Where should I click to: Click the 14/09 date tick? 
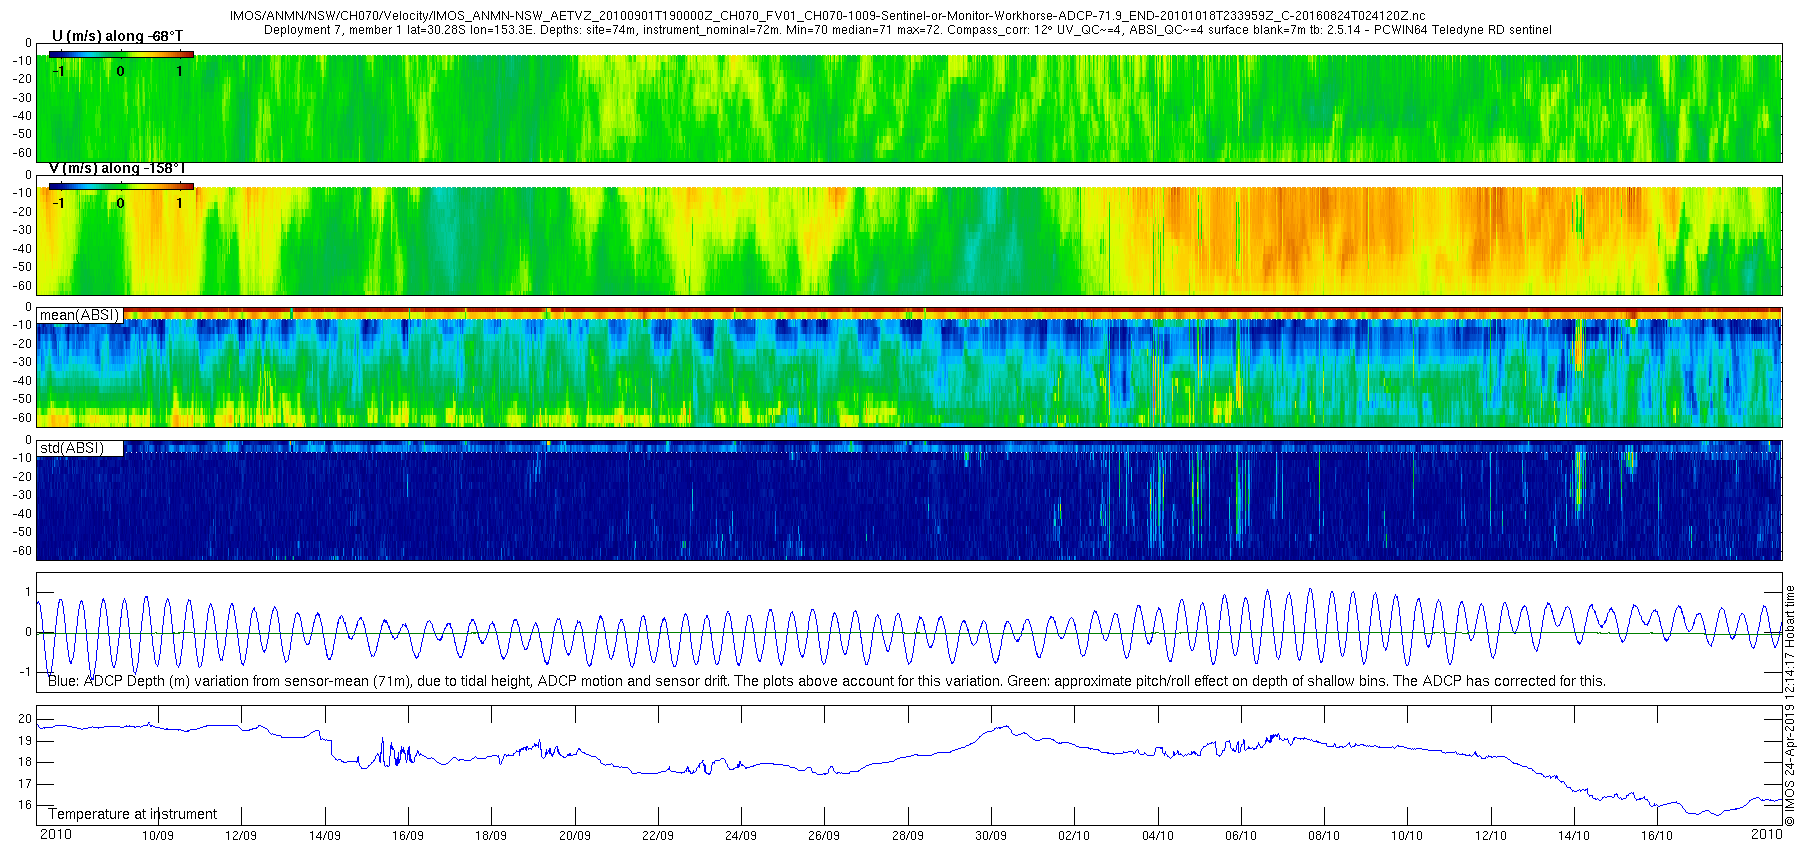pyautogui.click(x=324, y=835)
